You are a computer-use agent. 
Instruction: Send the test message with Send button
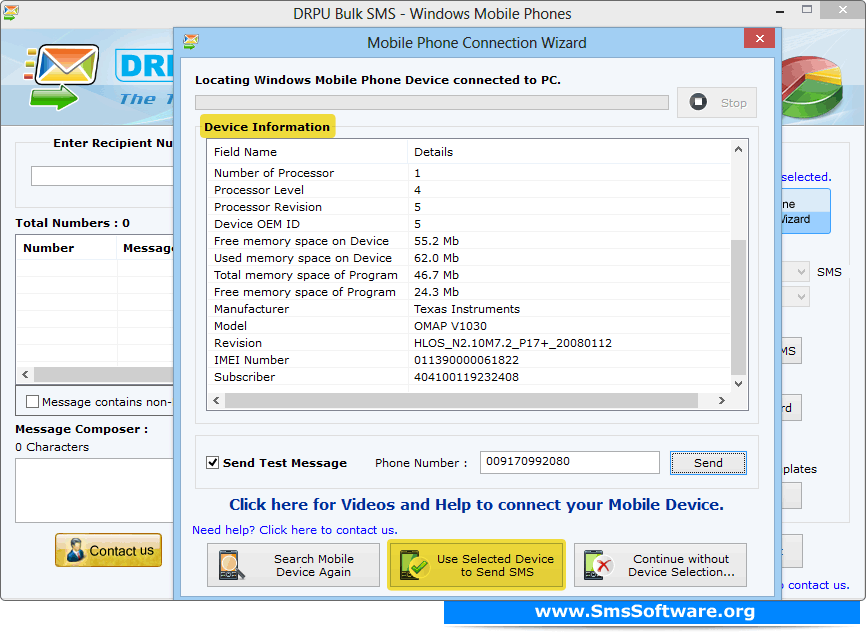tap(708, 463)
